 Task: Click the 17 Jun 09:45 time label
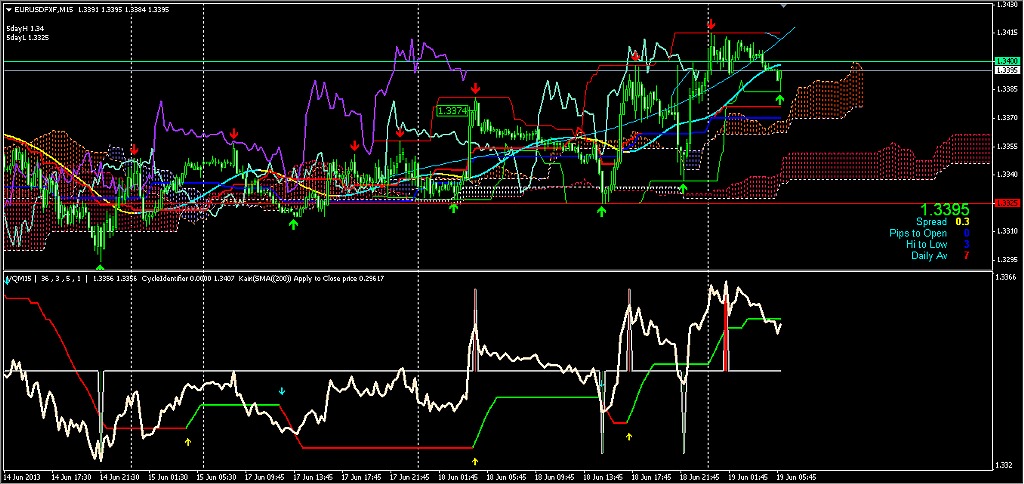pos(263,477)
